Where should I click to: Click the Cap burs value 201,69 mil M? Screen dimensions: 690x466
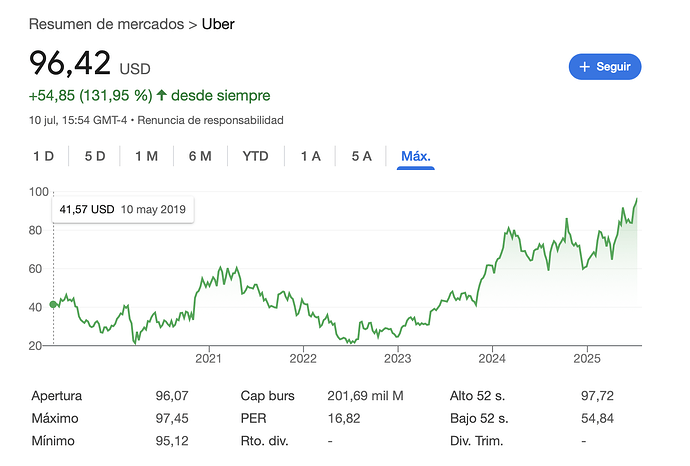coord(365,396)
